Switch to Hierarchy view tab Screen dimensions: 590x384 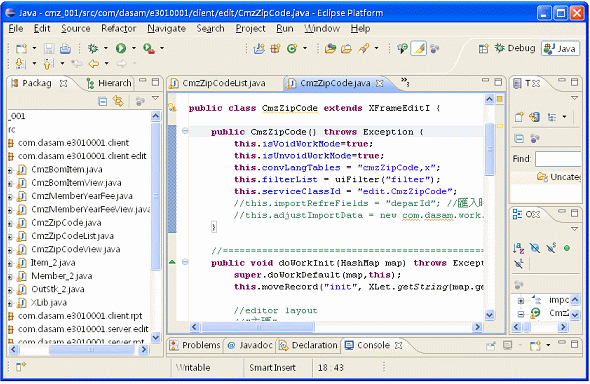[x=109, y=83]
